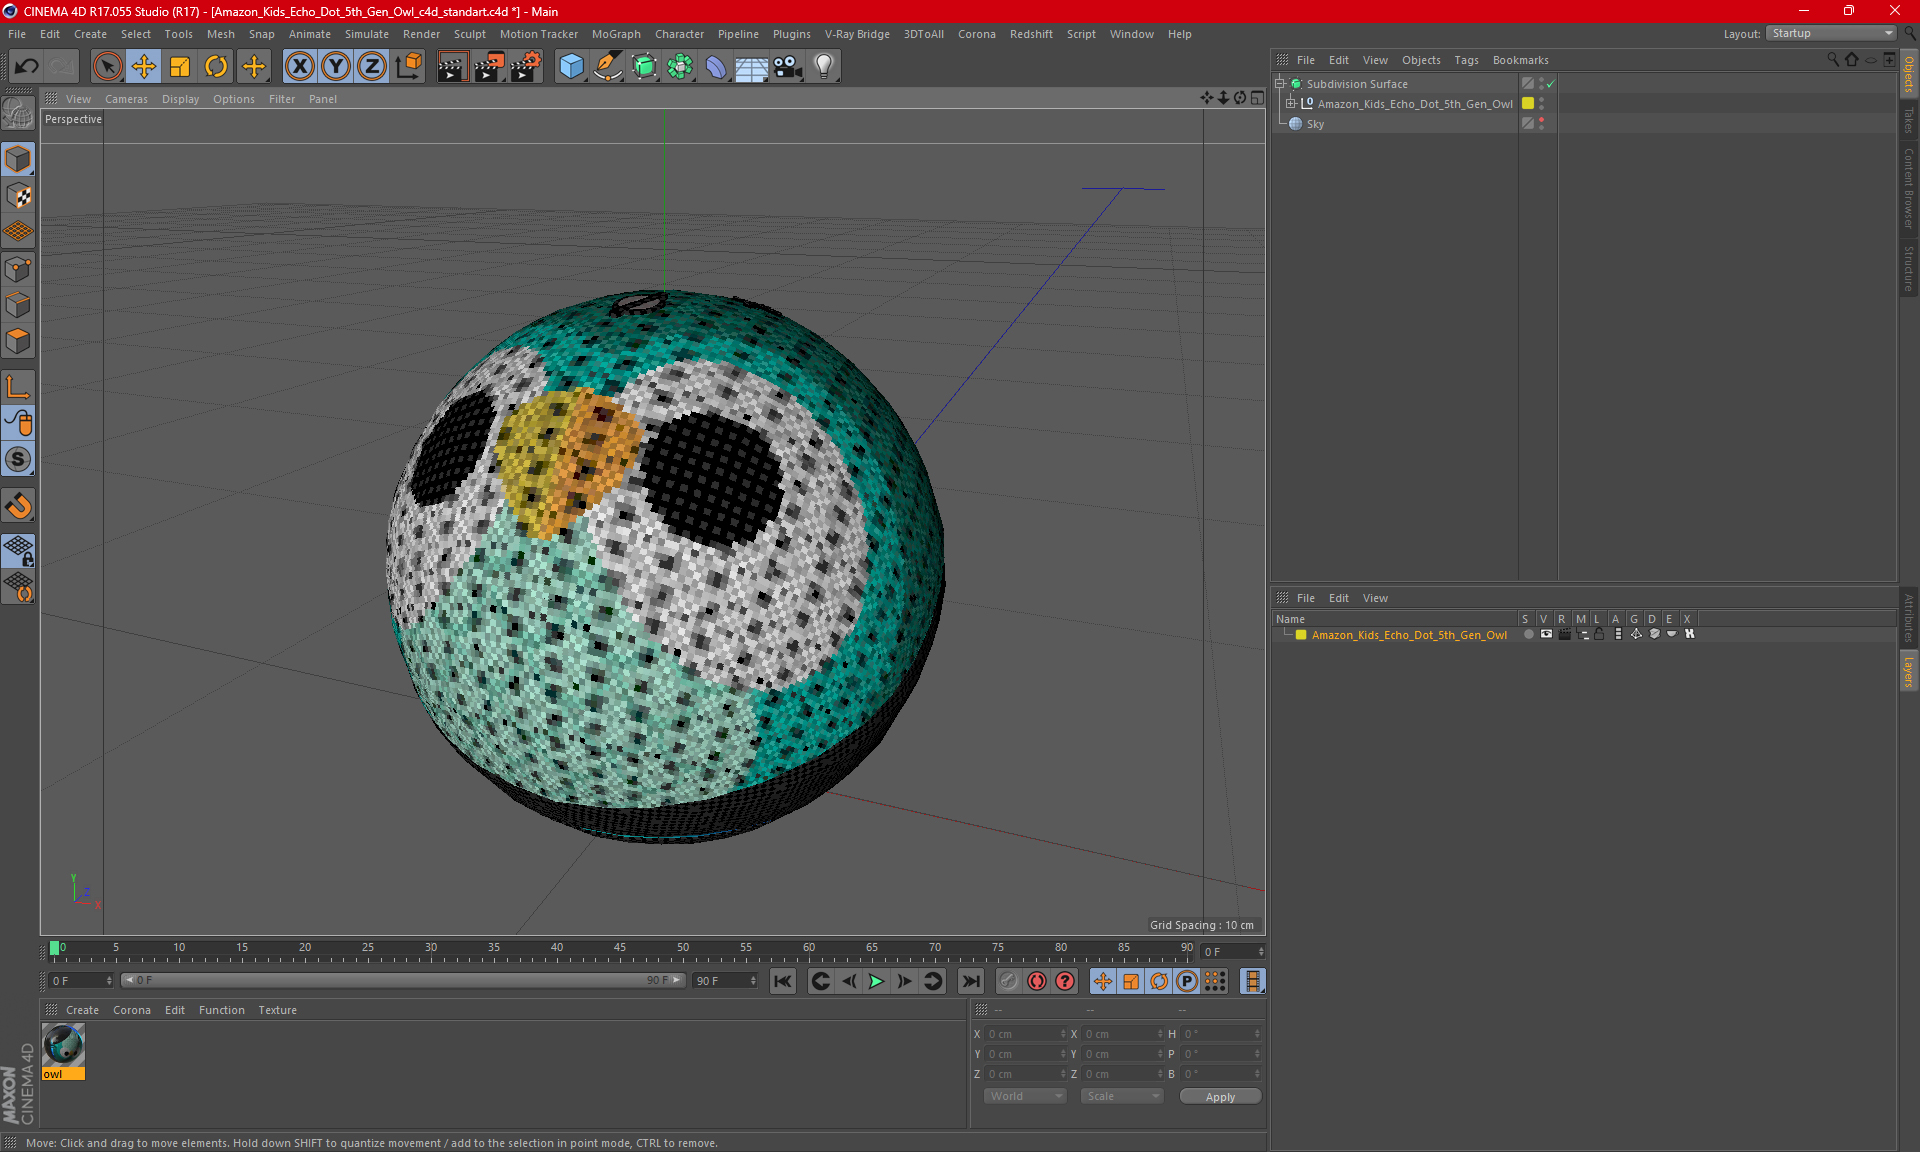Open the deformer Bend icon

pyautogui.click(x=716, y=67)
